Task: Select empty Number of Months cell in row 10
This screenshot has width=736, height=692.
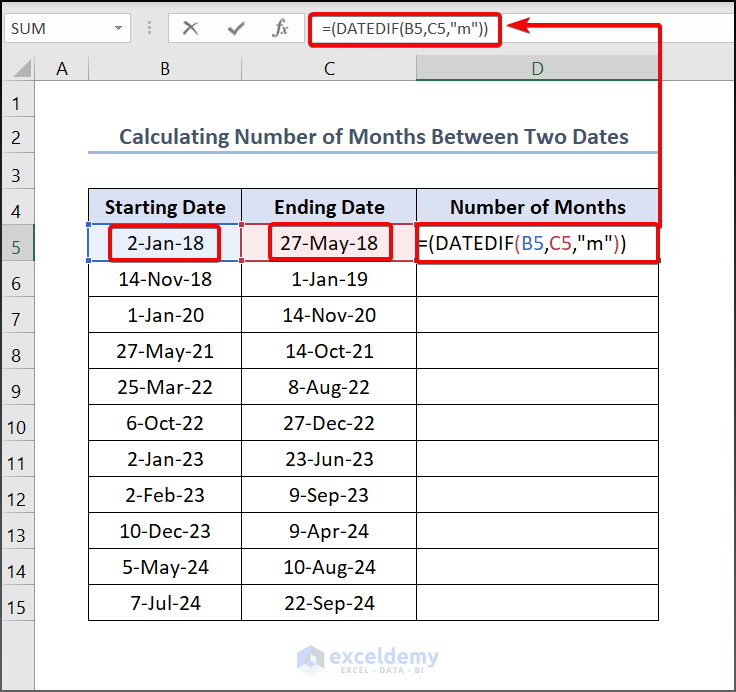Action: click(537, 423)
